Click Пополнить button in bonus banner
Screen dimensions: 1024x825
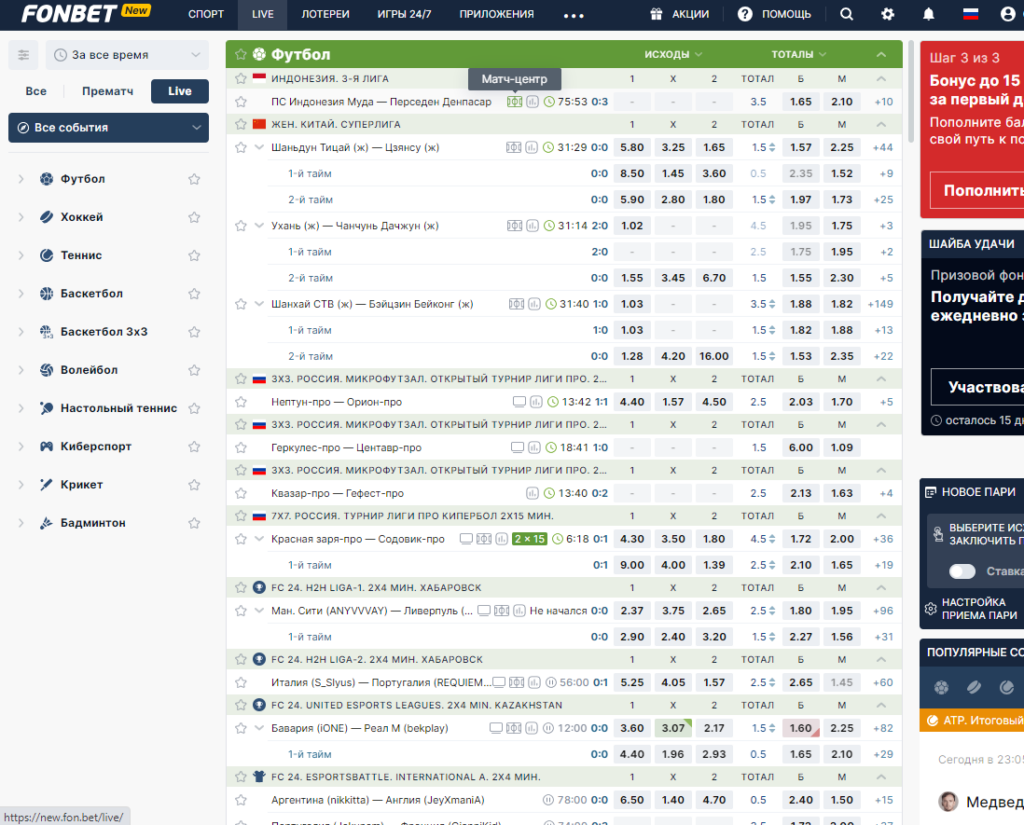pos(977,191)
